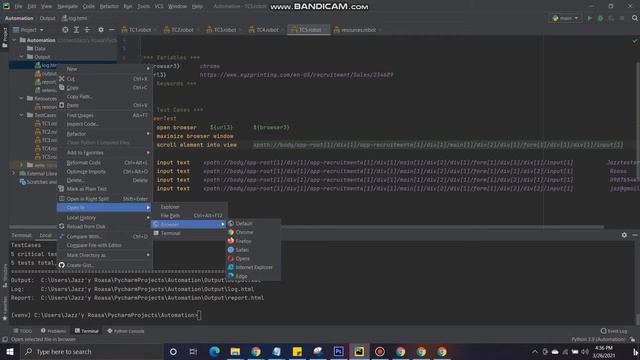The height and width of the screenshot is (360, 640).
Task: Open the TODO tool window tab
Action: (x=22, y=331)
